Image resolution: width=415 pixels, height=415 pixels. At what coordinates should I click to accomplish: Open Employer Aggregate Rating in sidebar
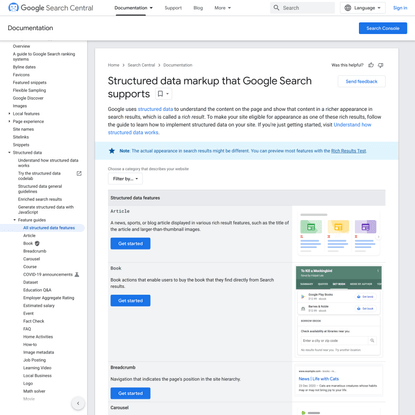point(48,298)
